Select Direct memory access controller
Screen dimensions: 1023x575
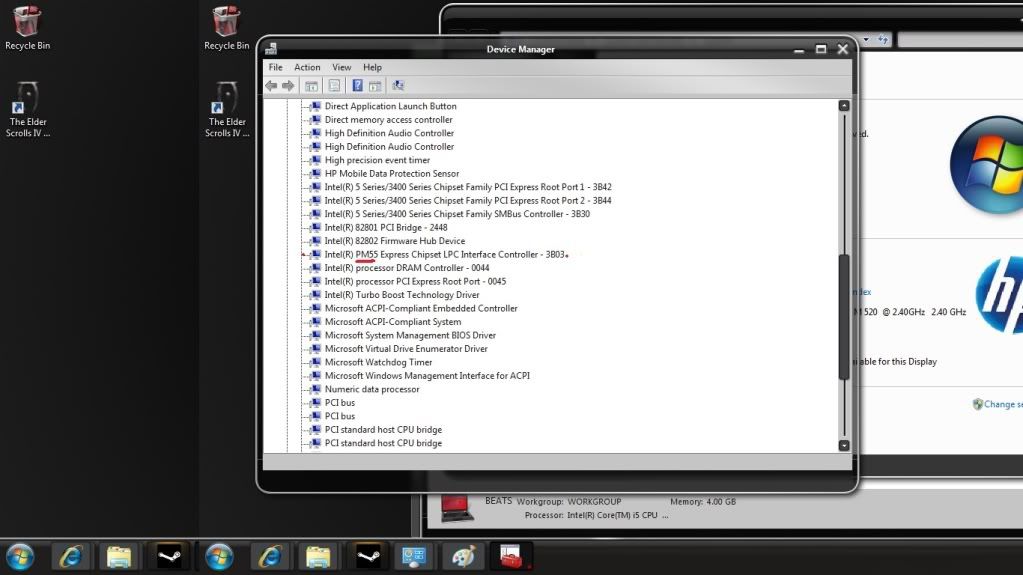tap(388, 119)
